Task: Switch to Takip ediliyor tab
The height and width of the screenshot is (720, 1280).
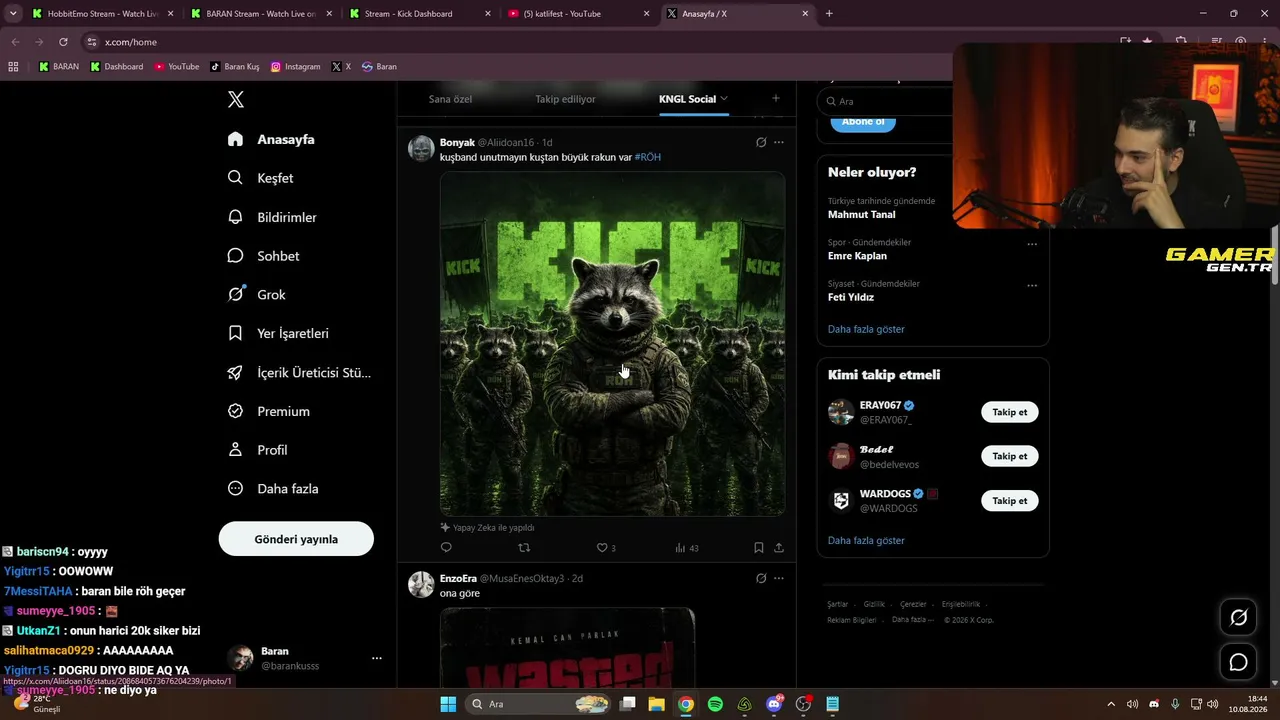Action: pos(565,99)
